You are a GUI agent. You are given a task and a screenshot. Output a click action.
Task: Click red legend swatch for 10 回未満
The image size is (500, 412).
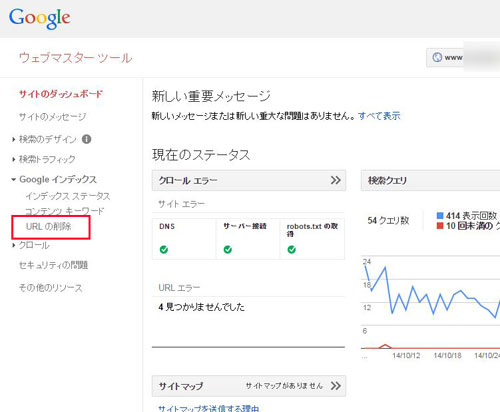point(440,226)
